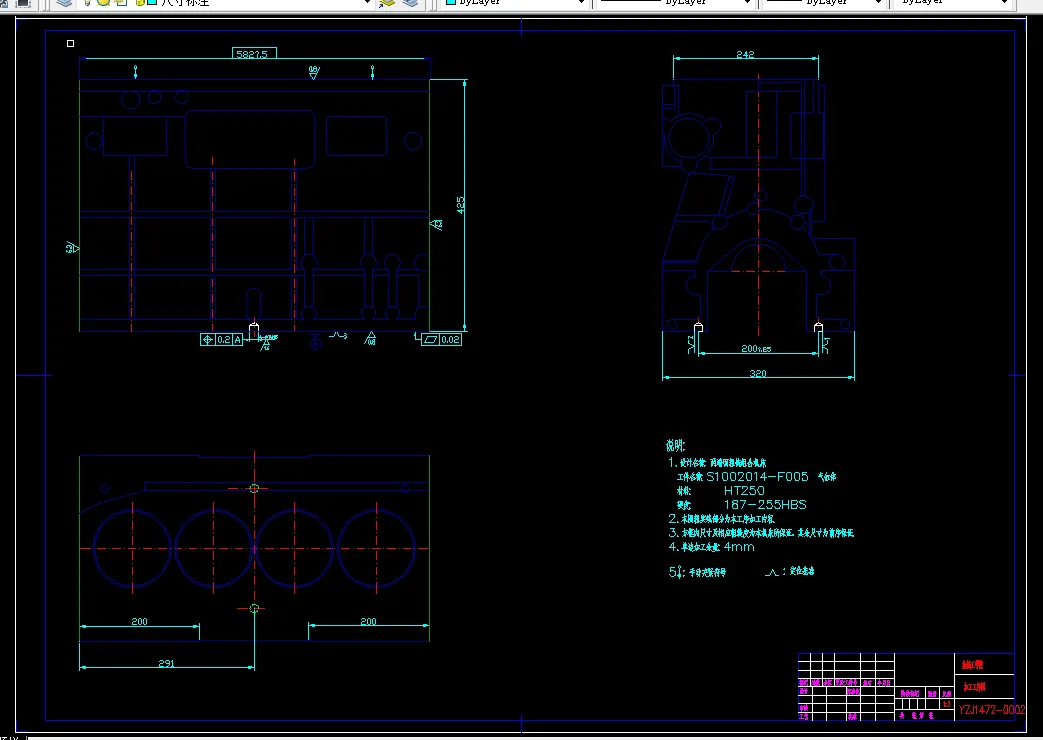Select the part number S1002014-F005 text
Screen dimensions: 1043x740
coord(757,476)
